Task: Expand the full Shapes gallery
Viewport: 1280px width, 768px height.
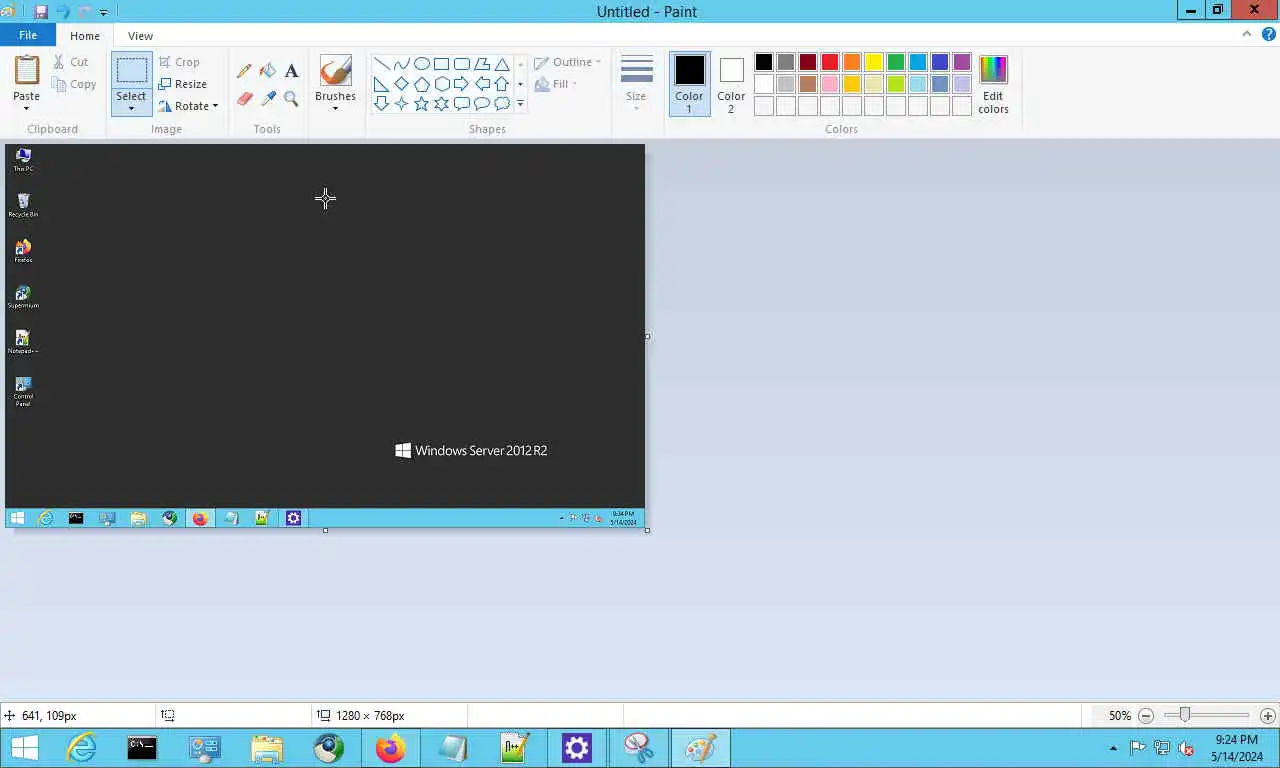Action: [520, 104]
